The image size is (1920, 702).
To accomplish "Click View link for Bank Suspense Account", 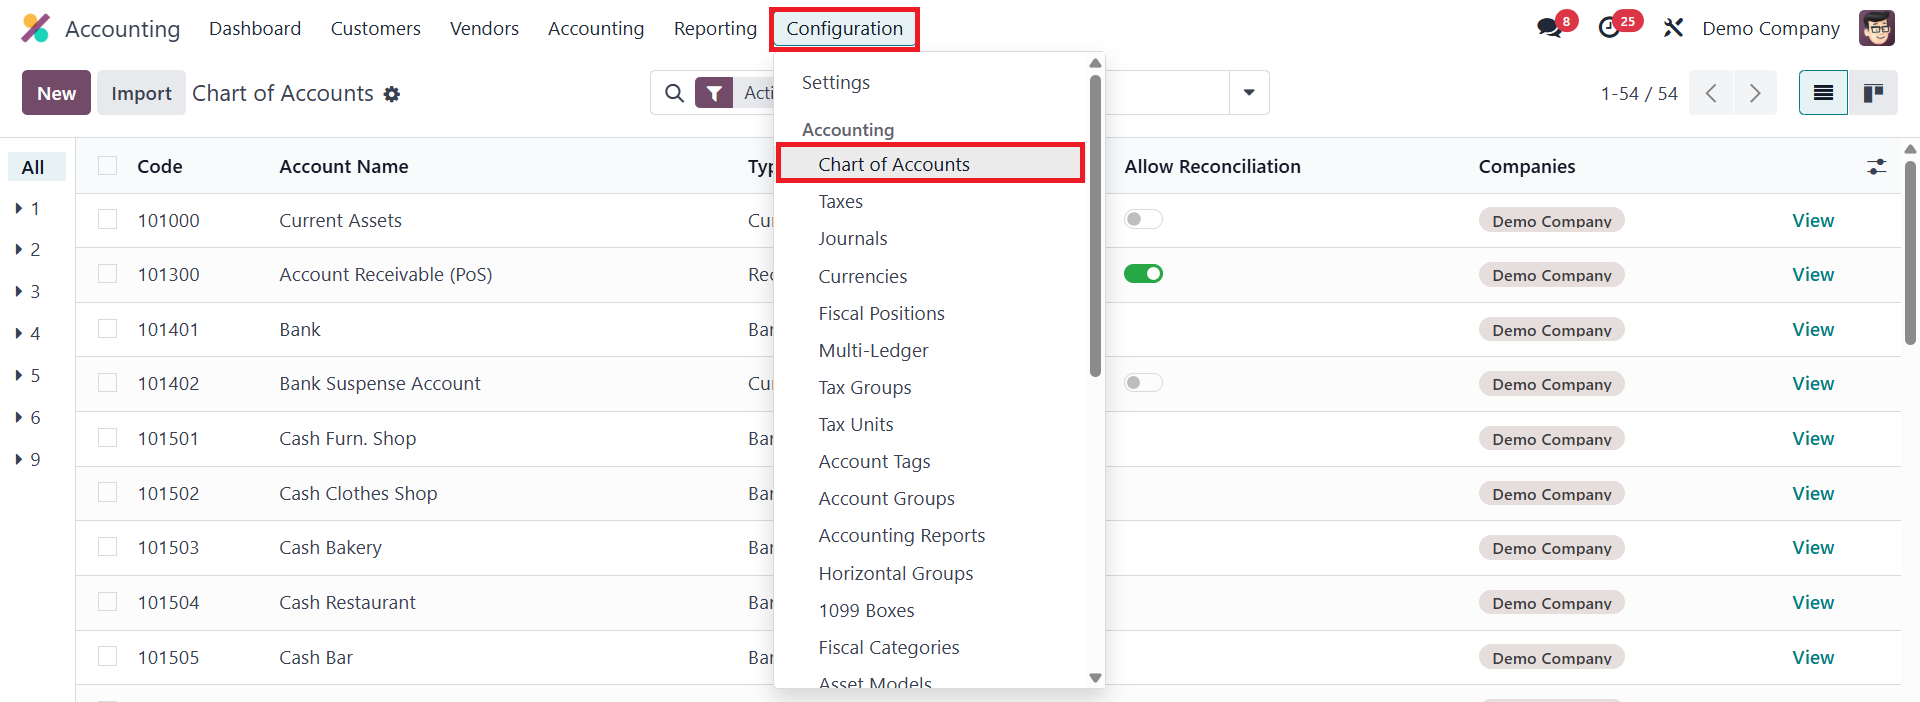I will click(1812, 384).
